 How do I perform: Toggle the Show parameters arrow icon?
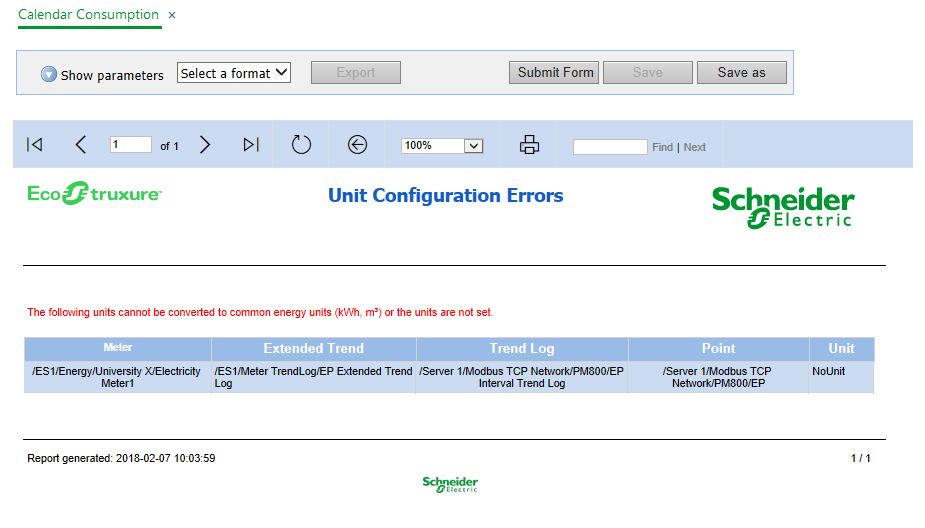48,74
